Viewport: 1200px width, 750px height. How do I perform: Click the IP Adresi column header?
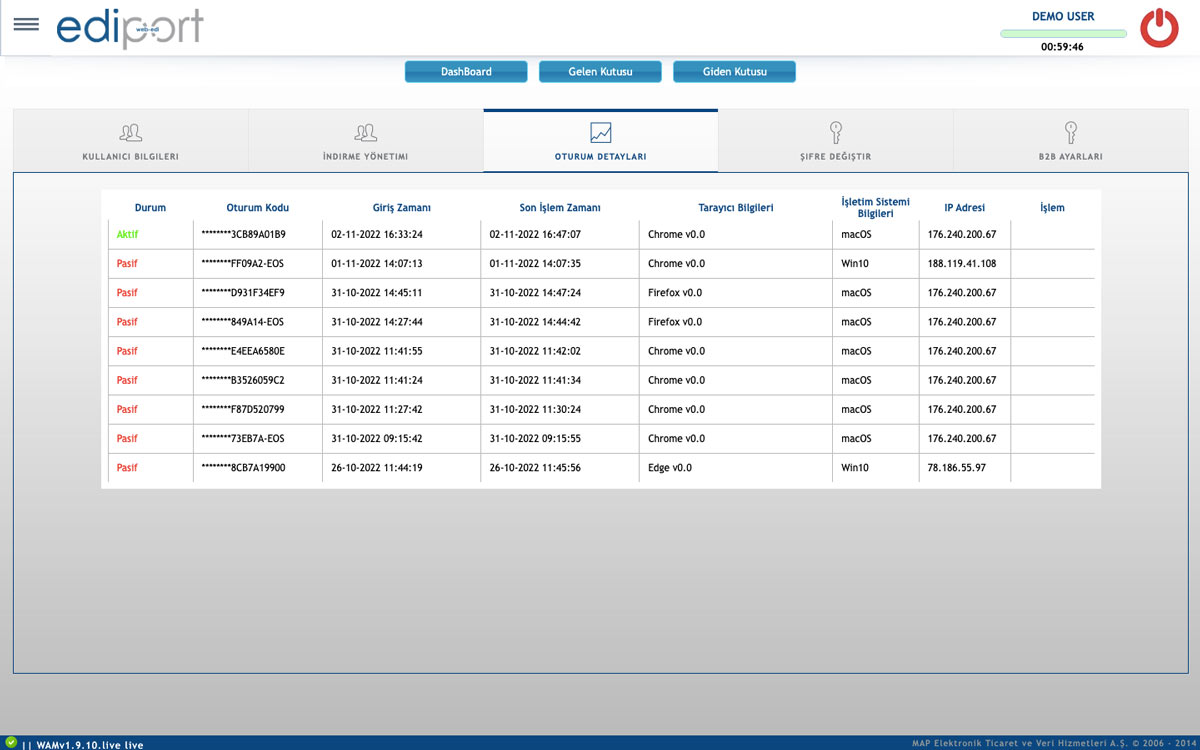[965, 208]
